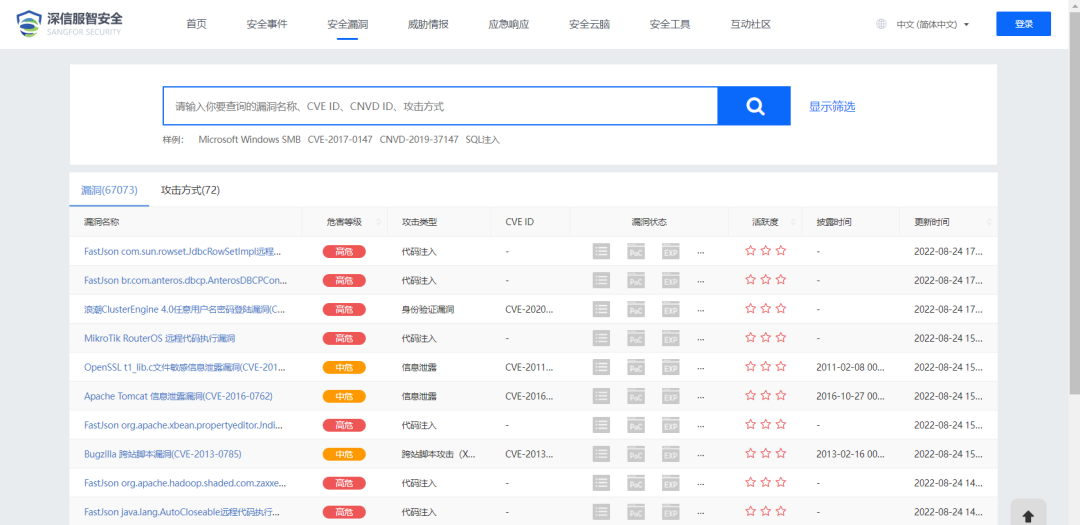Viewport: 1080px width, 525px height.
Task: Click 2016-10-27 disclosure date cell
Action: [850, 397]
